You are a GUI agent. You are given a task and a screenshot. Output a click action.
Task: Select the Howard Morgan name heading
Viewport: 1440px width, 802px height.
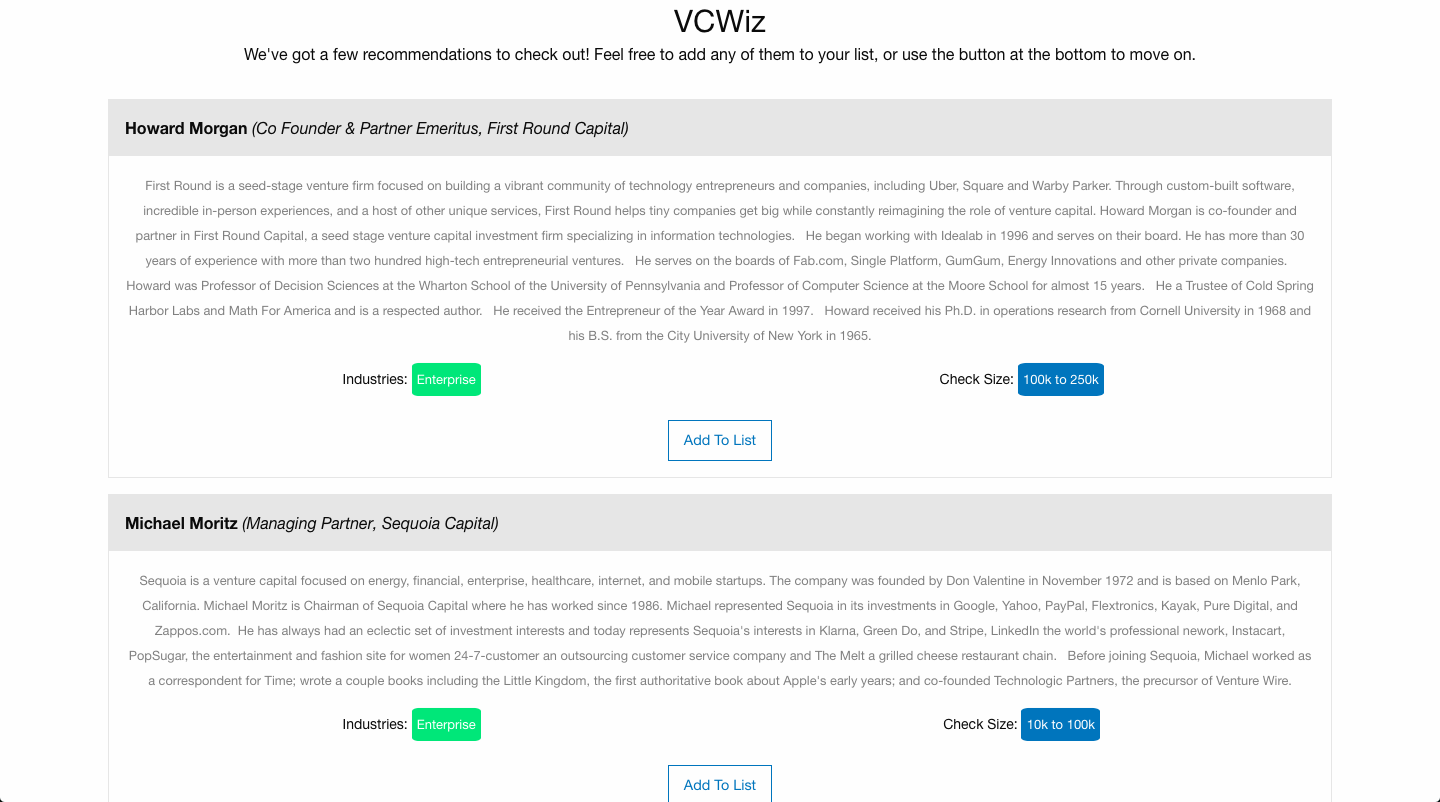186,128
